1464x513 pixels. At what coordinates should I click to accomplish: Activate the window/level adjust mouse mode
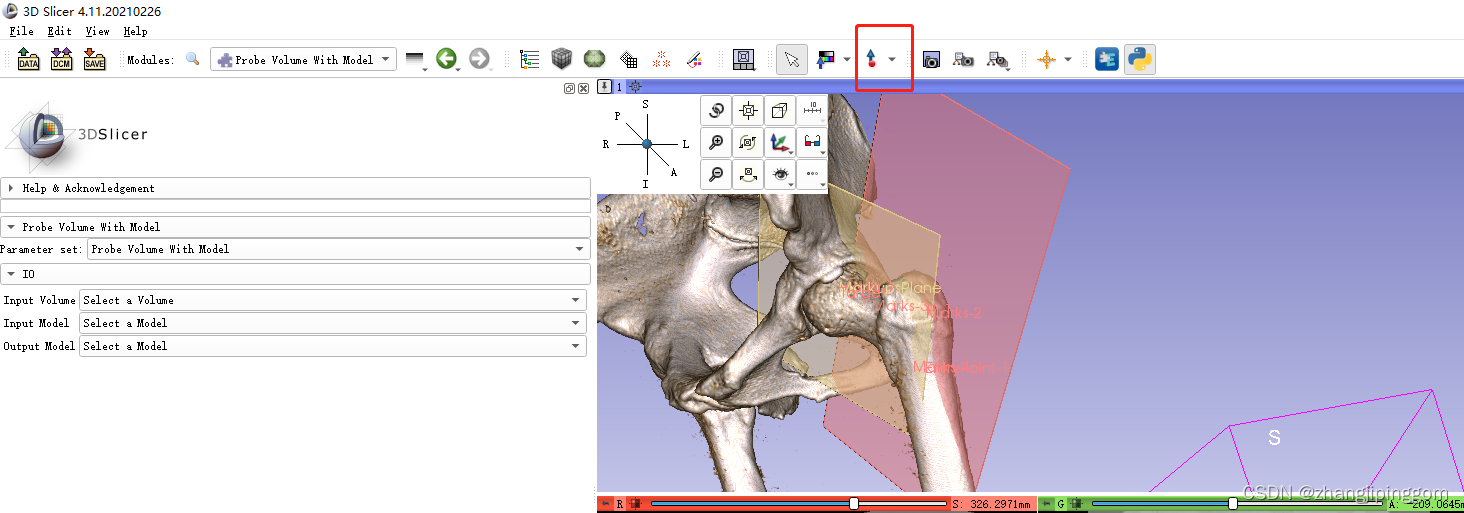click(826, 60)
